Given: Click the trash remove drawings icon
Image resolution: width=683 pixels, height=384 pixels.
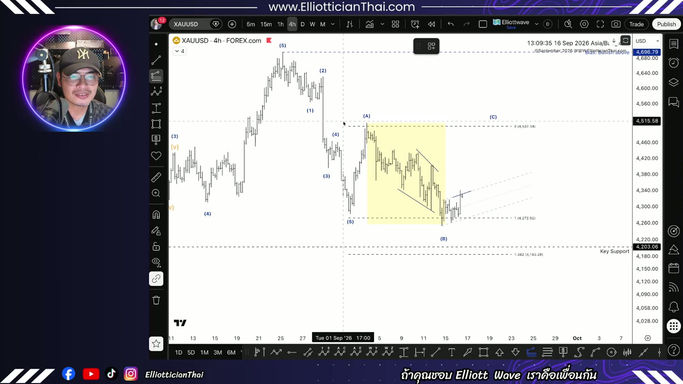Looking at the screenshot, I should 156,300.
